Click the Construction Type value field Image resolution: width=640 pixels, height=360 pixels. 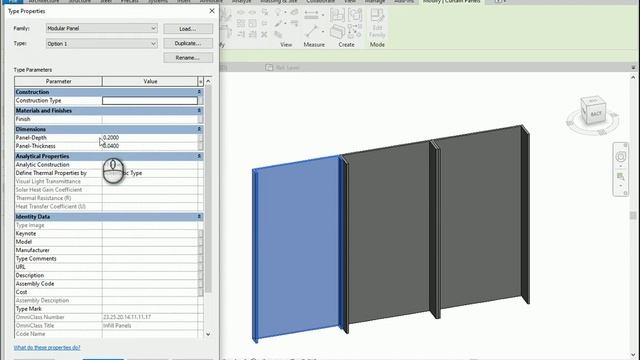(x=150, y=100)
